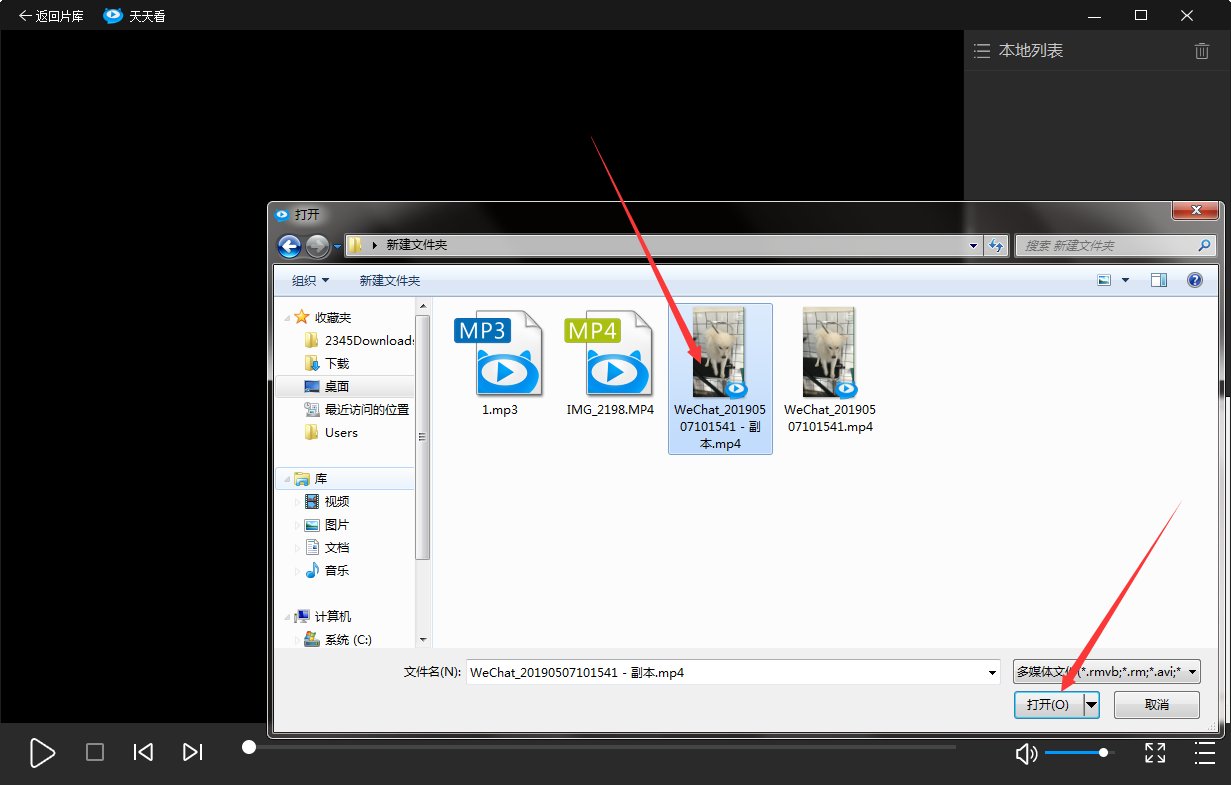Go back in file dialog navigation
This screenshot has height=785, width=1231.
[x=289, y=246]
